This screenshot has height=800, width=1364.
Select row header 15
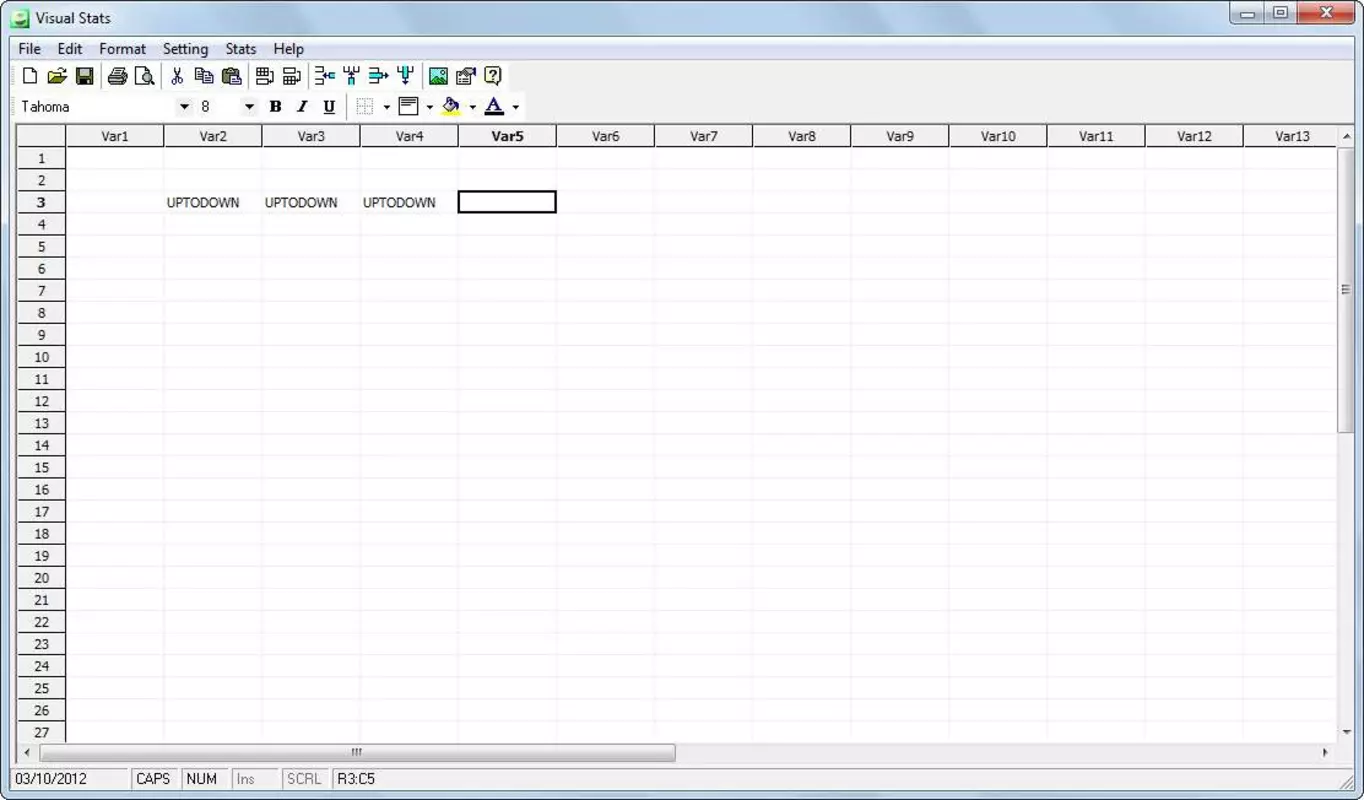[x=42, y=467]
